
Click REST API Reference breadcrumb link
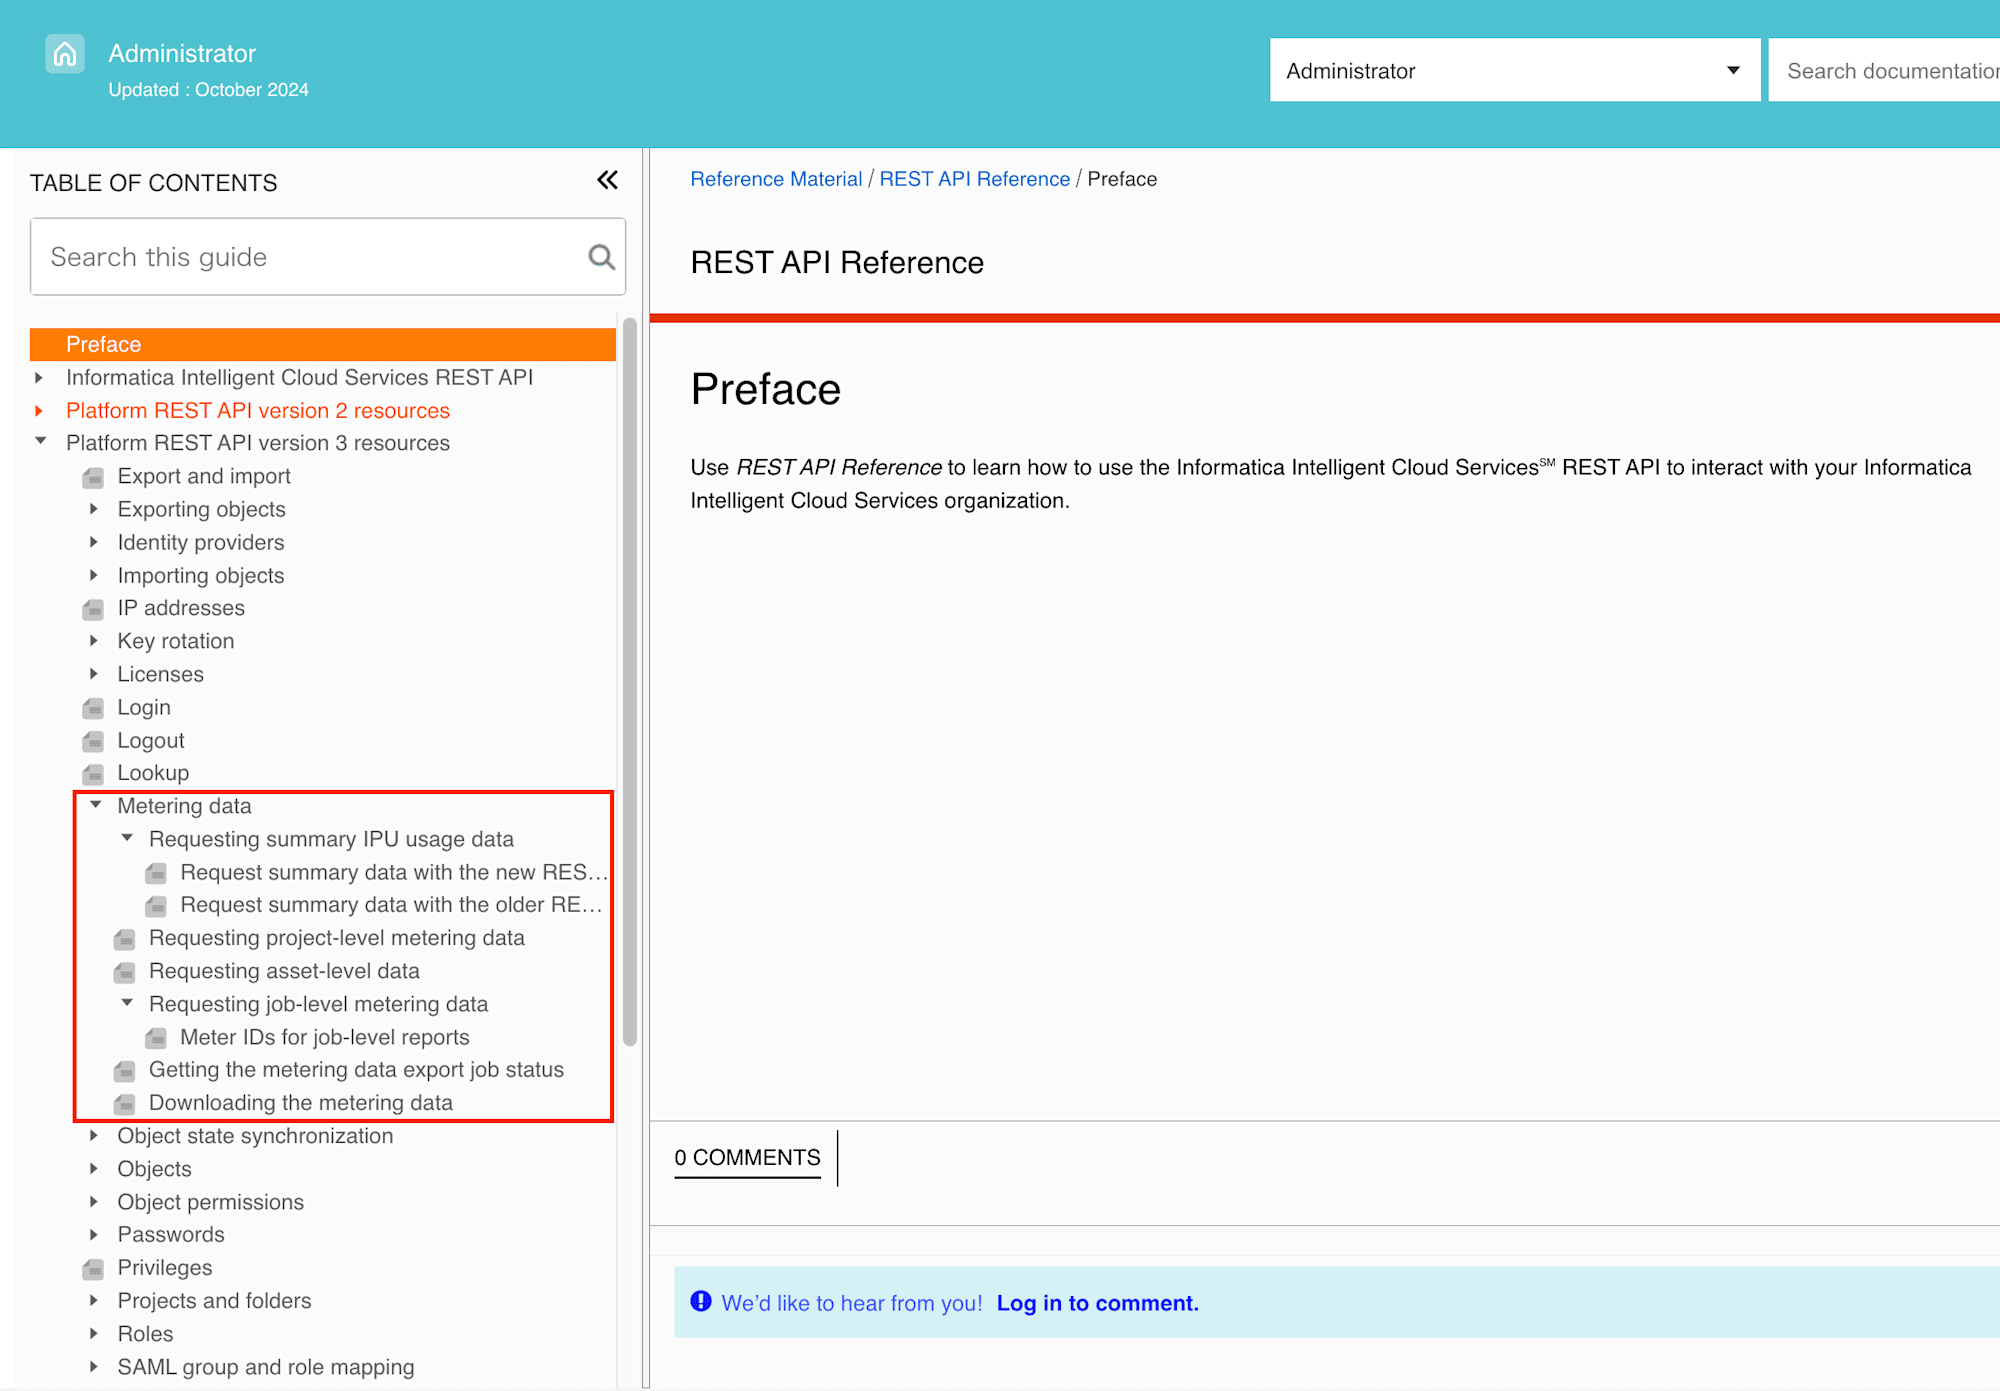click(975, 179)
